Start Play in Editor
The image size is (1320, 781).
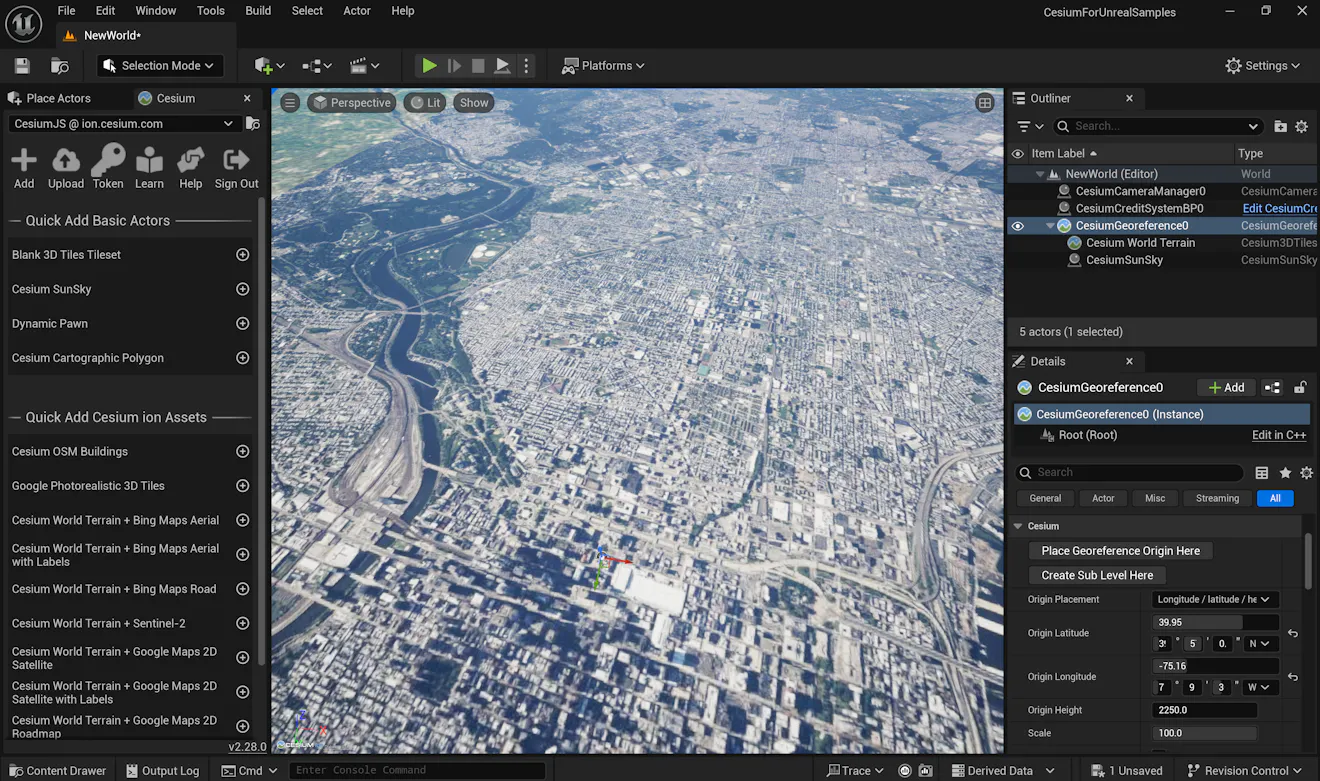point(429,66)
